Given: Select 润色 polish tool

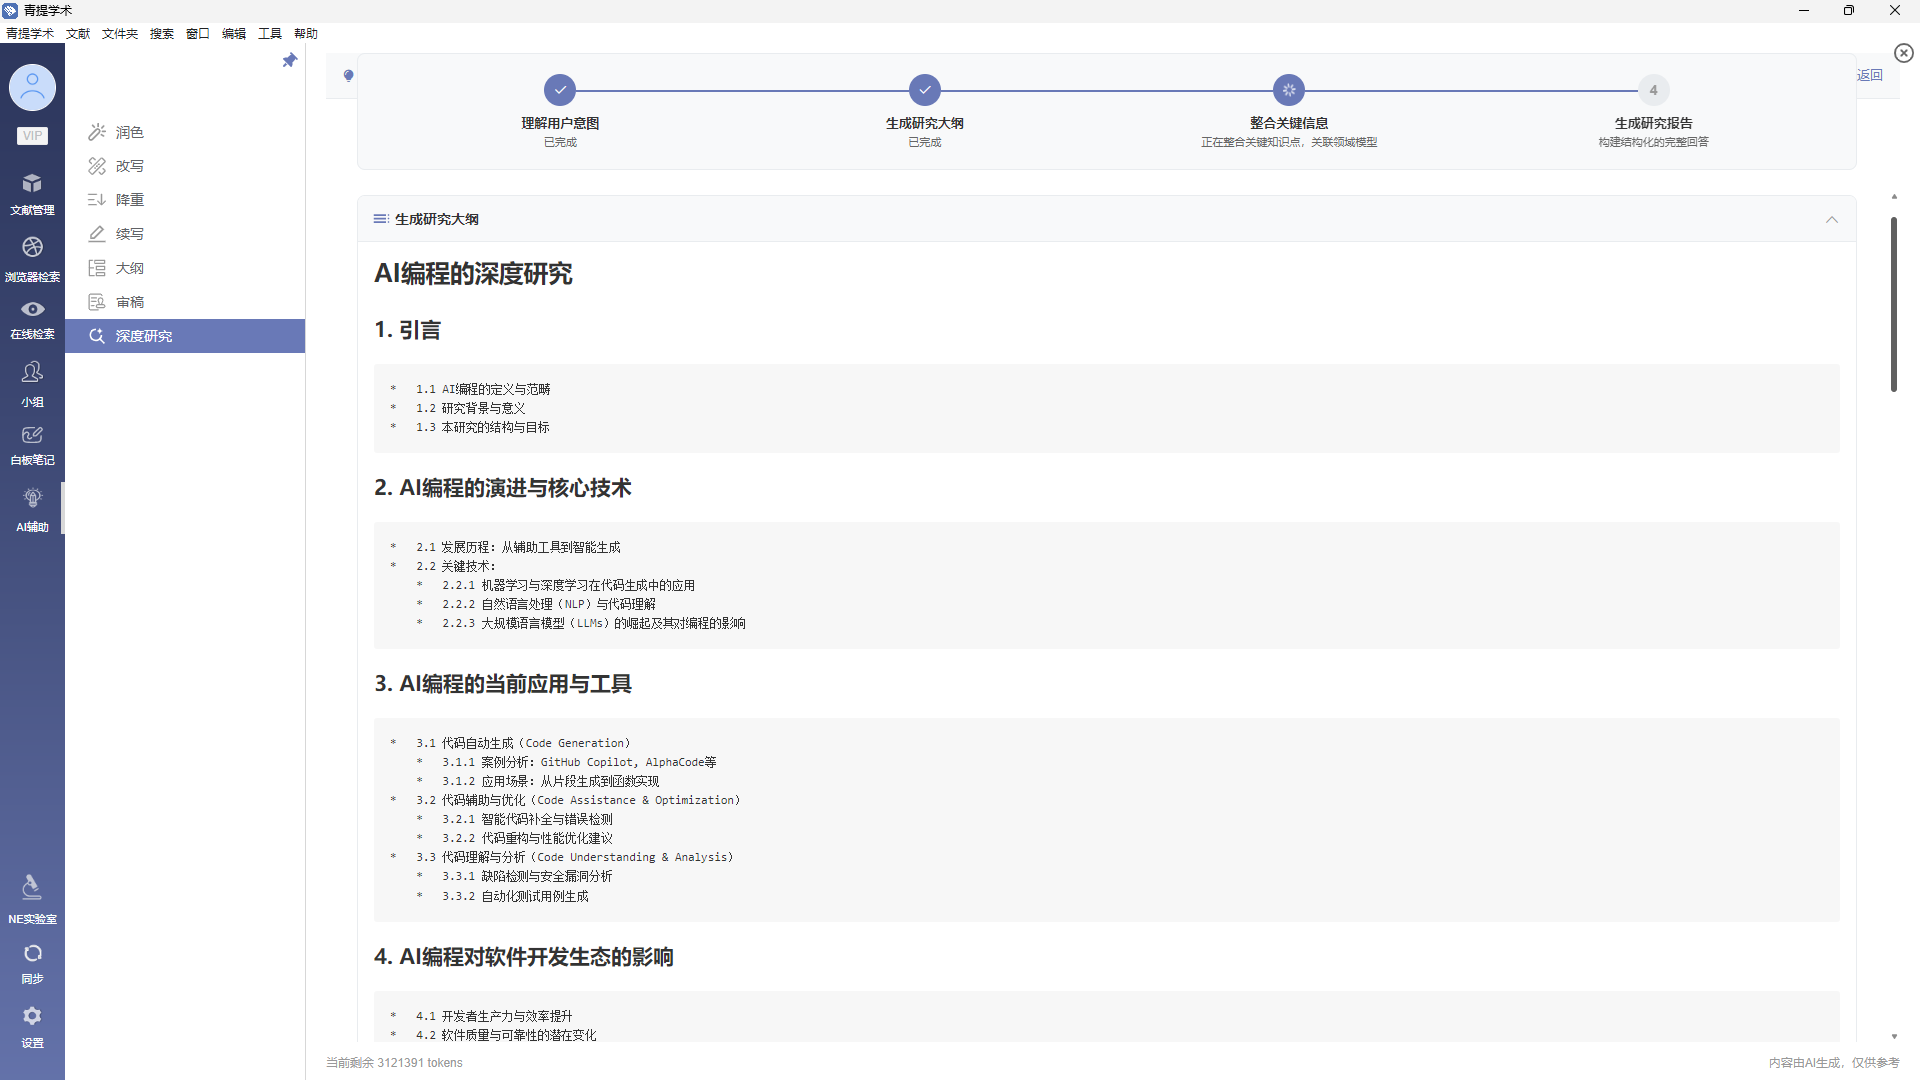Looking at the screenshot, I should [x=129, y=132].
